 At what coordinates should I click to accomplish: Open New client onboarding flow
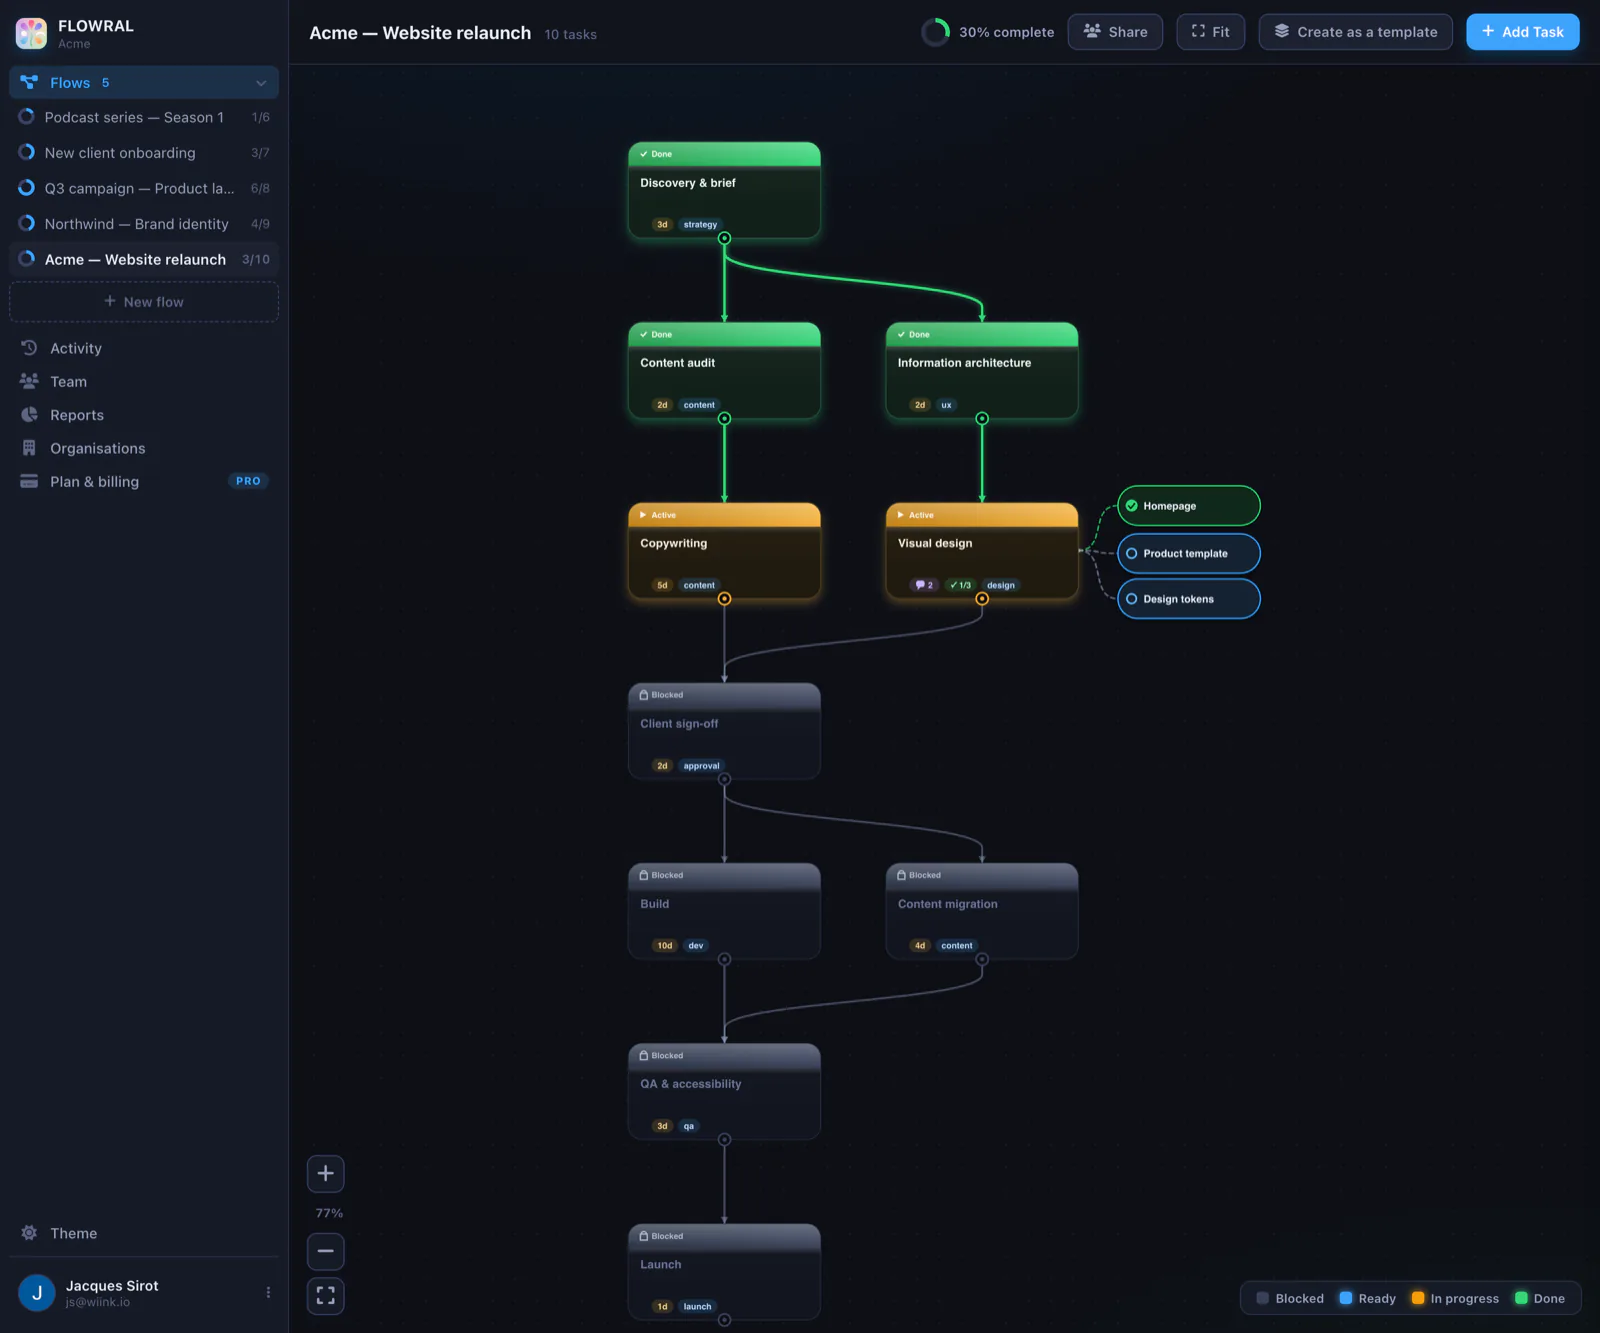click(x=144, y=153)
